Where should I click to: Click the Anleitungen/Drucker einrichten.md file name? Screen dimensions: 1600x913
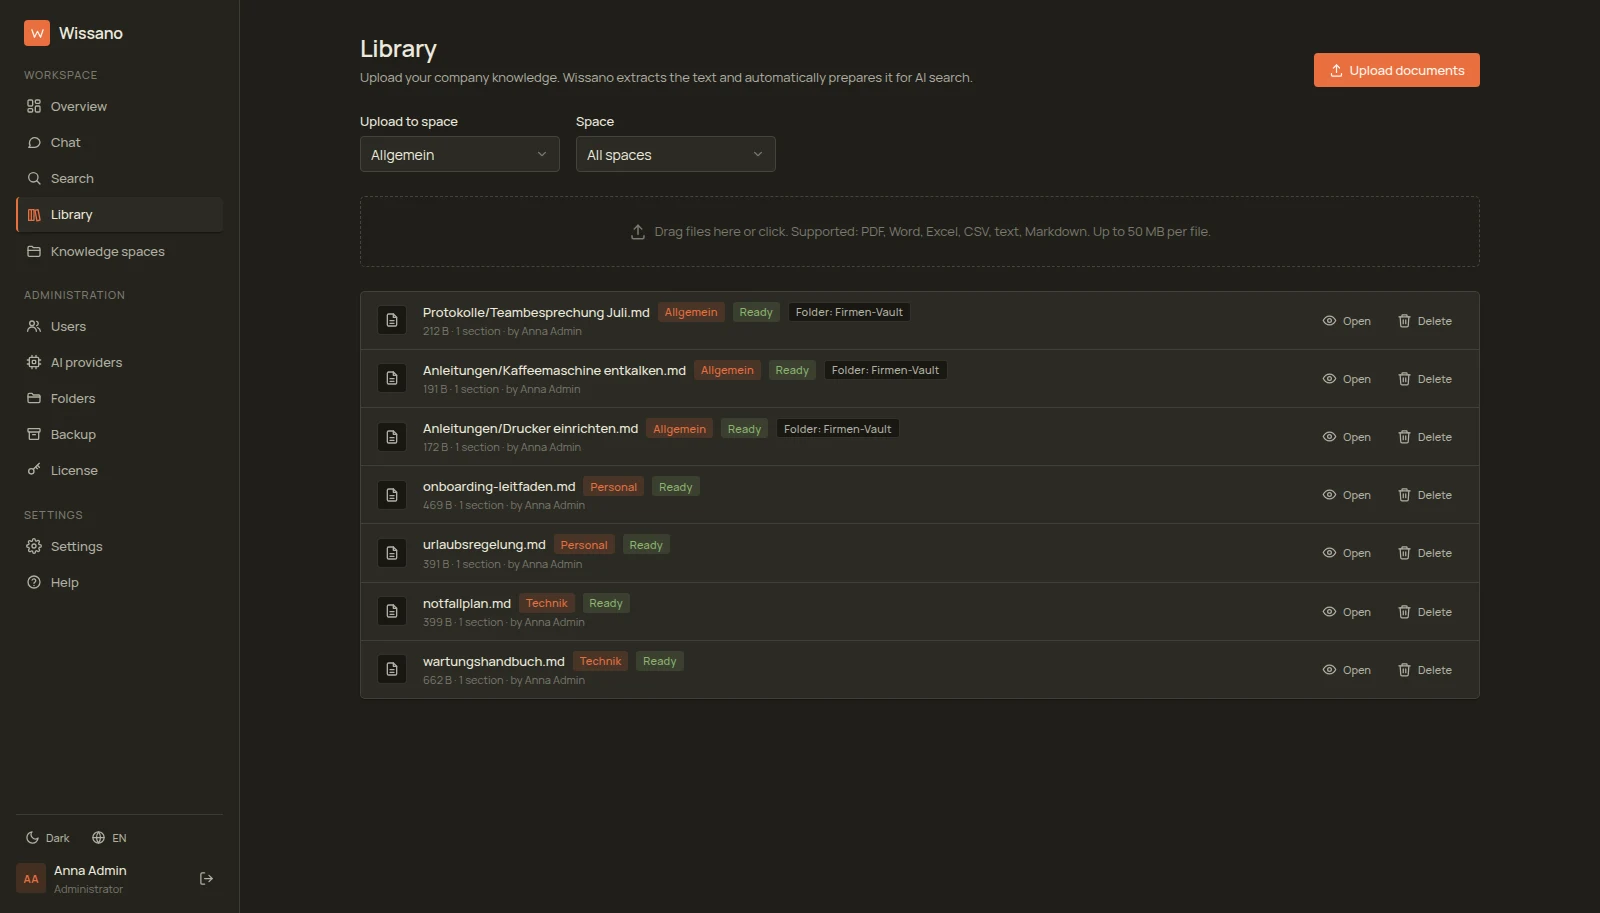pos(530,428)
